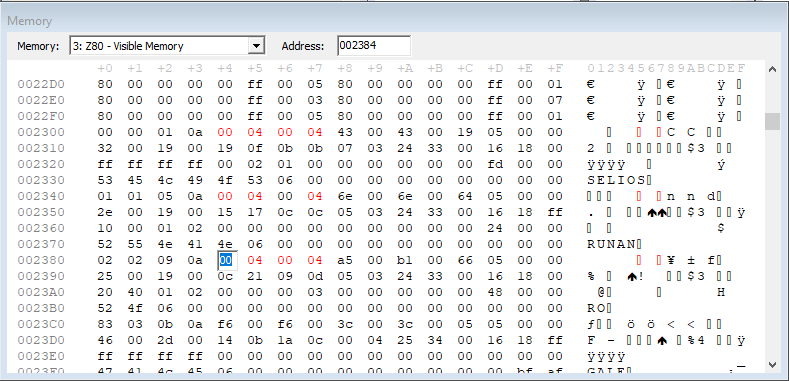Click the scrollbar down arrow in the memory view
789x381 pixels.
click(x=772, y=364)
